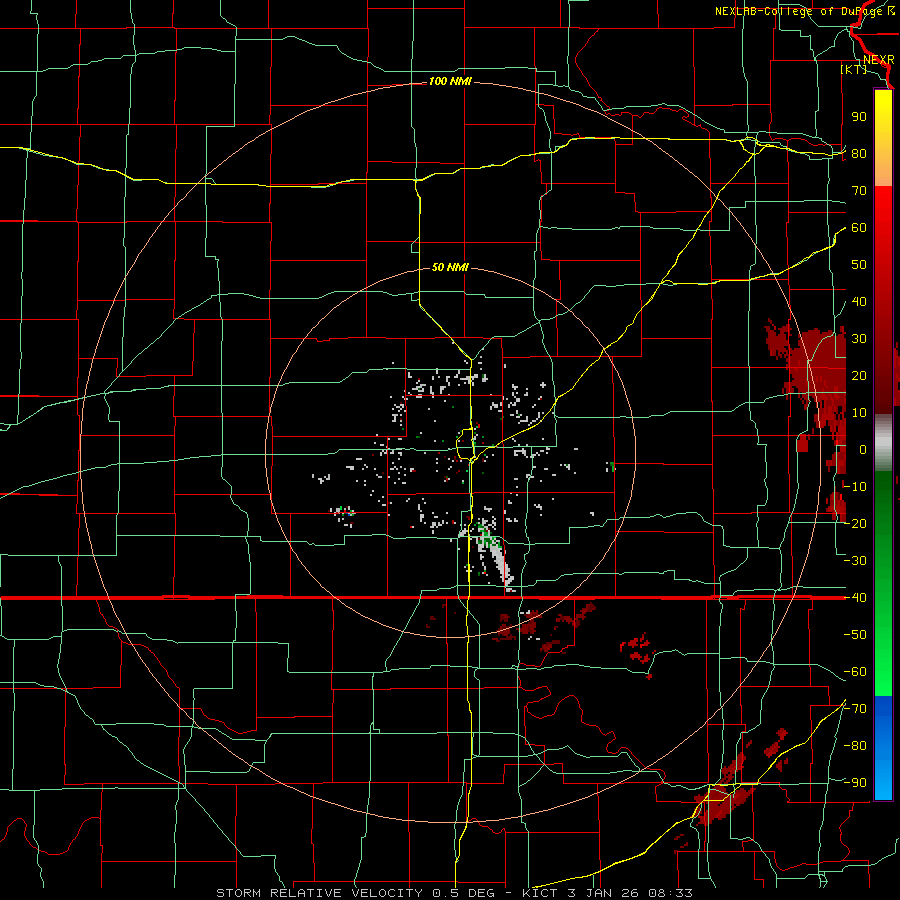Click the 0 value on the velocity scale

863,450
